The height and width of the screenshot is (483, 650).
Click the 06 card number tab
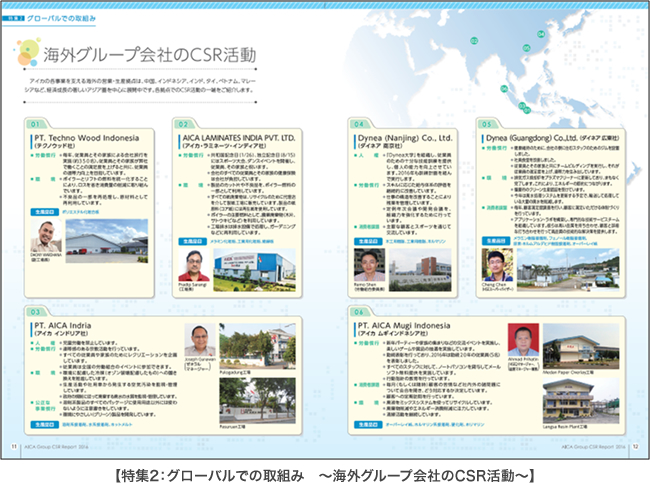click(359, 312)
